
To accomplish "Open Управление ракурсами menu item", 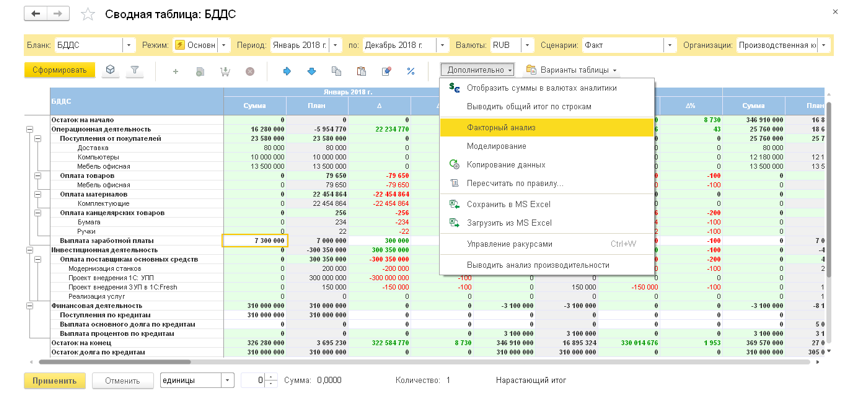I will [x=547, y=244].
